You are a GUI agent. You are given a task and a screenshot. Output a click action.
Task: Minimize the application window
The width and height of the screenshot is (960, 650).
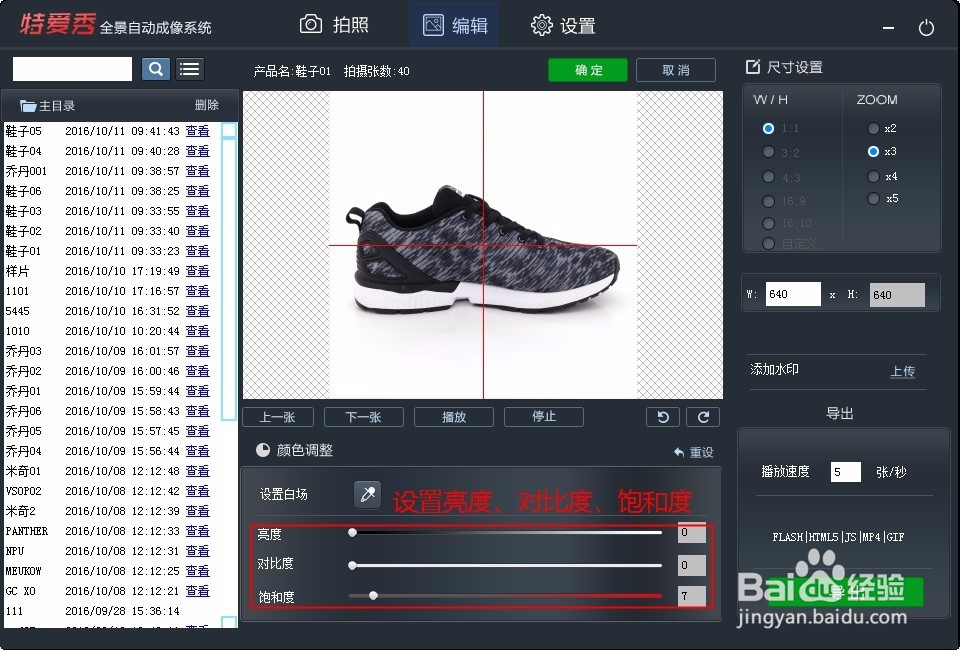coord(888,28)
